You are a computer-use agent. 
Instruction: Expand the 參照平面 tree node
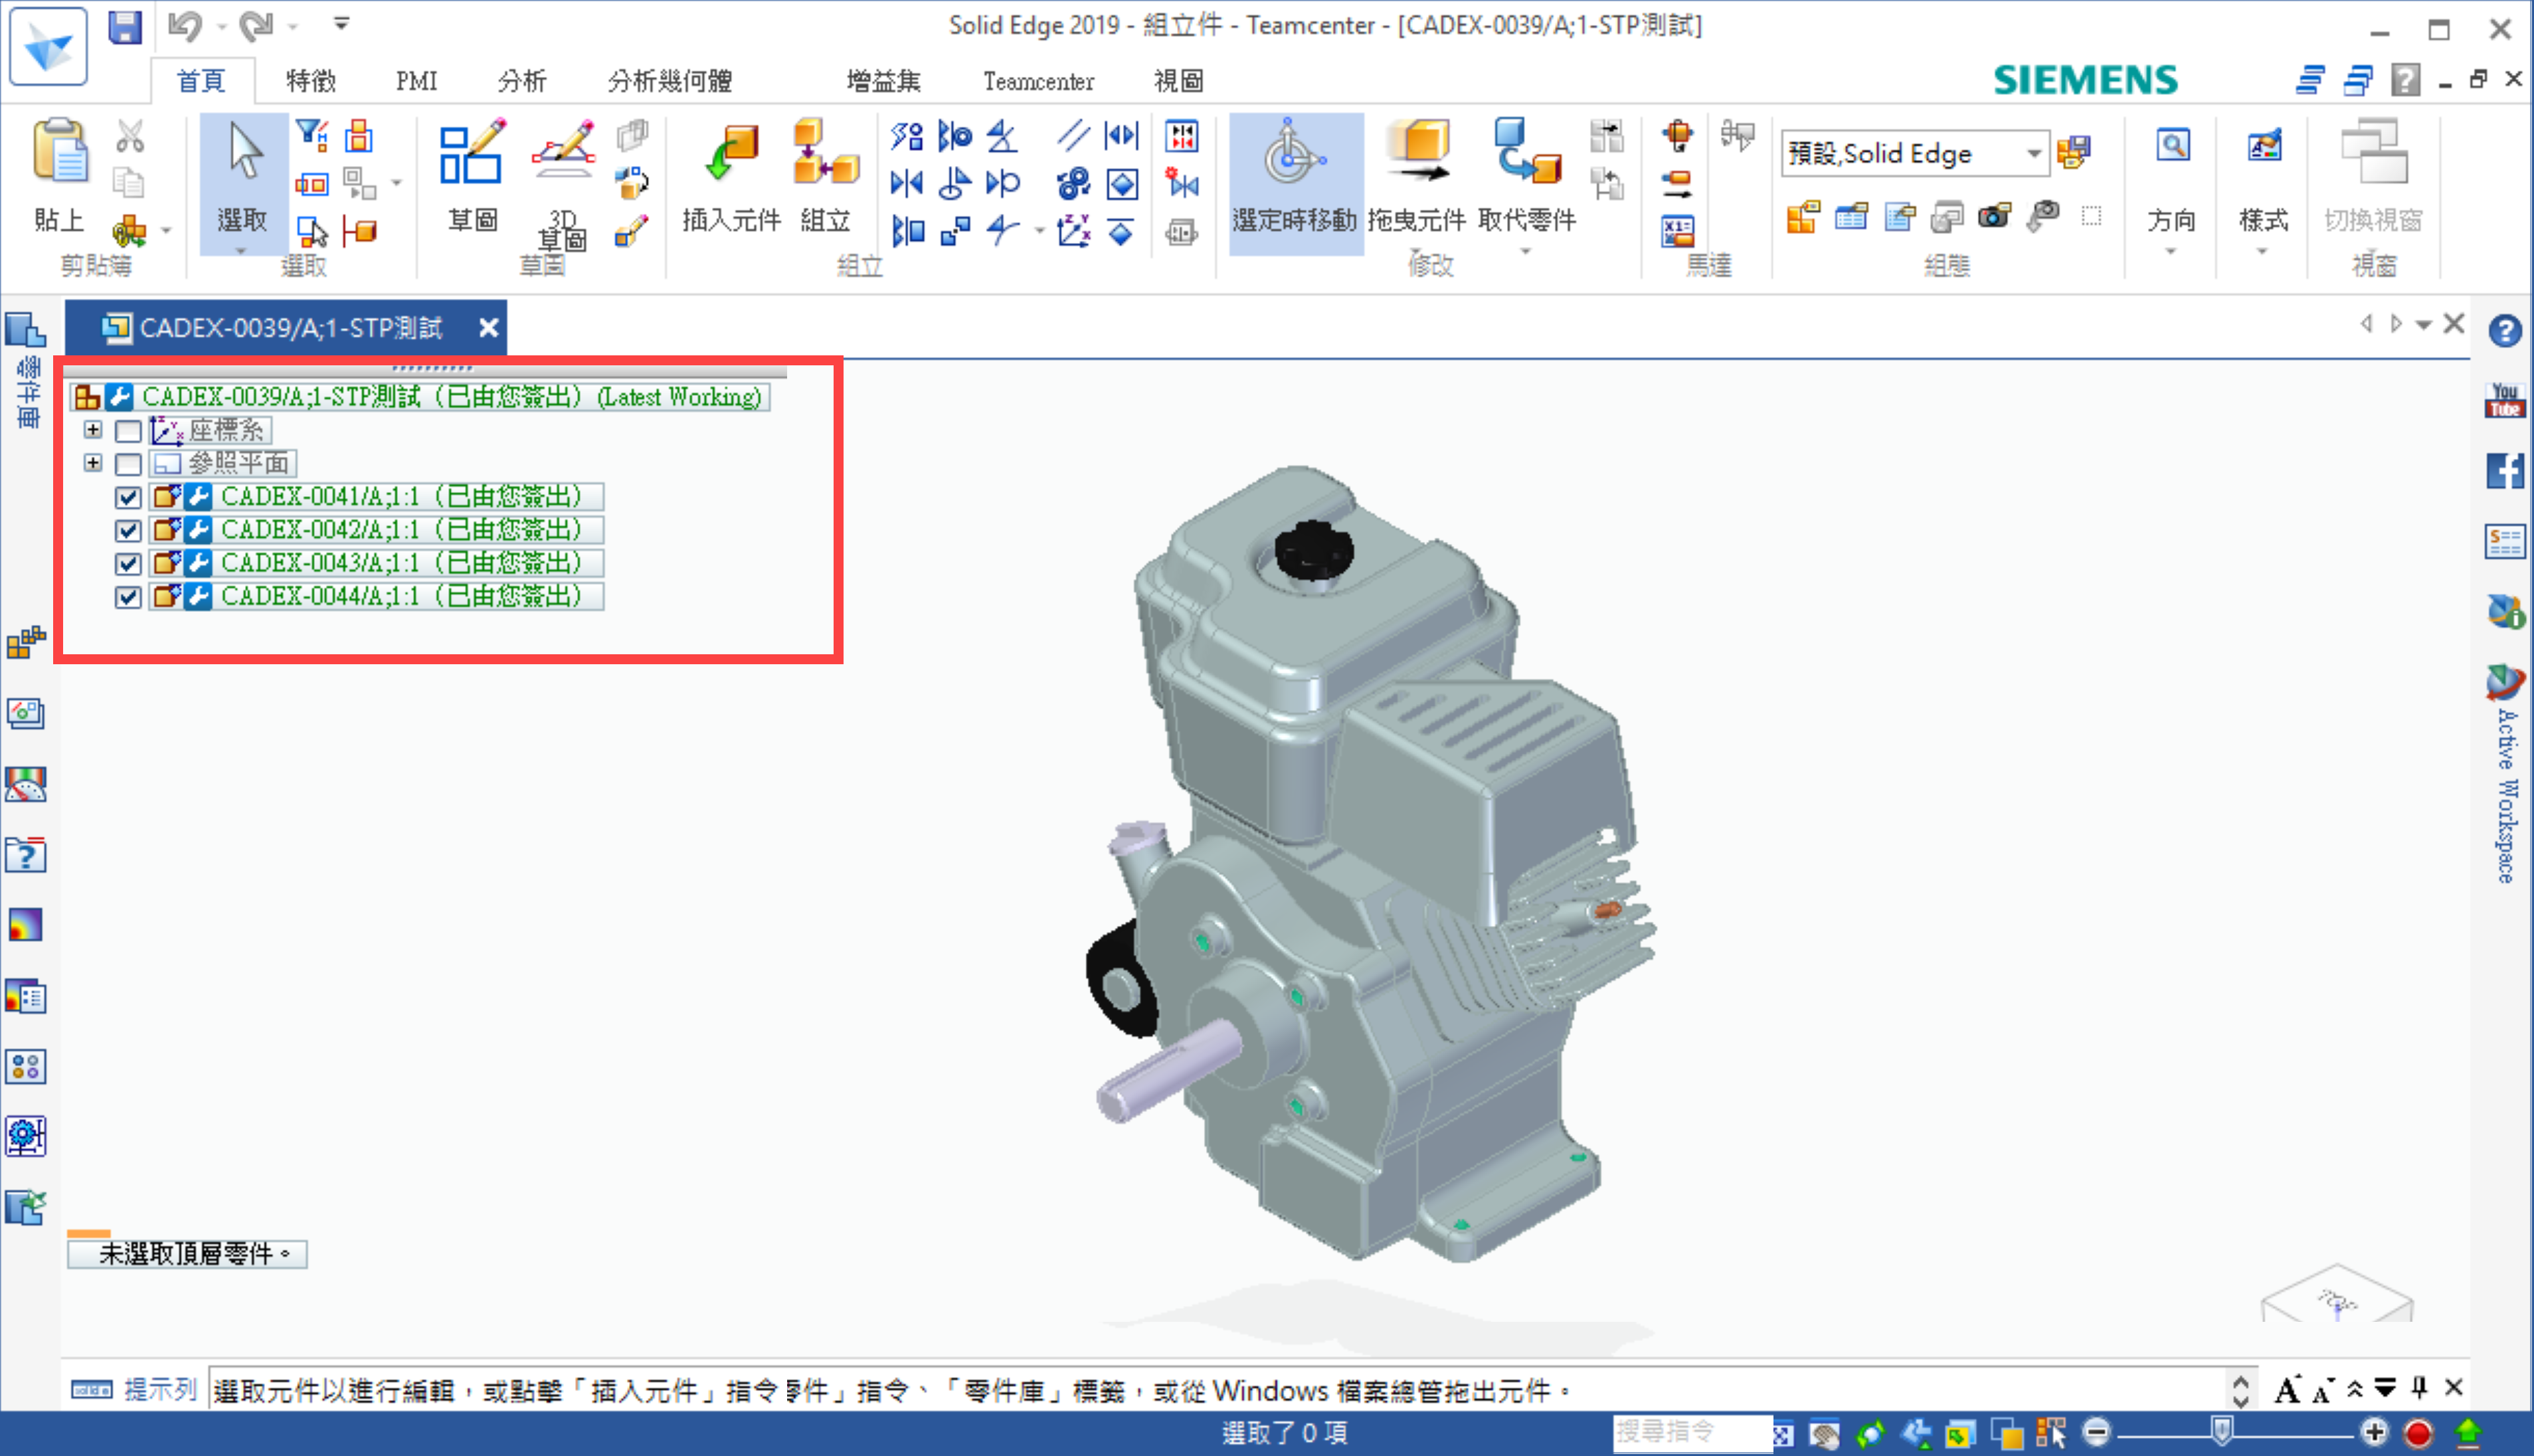[x=93, y=463]
